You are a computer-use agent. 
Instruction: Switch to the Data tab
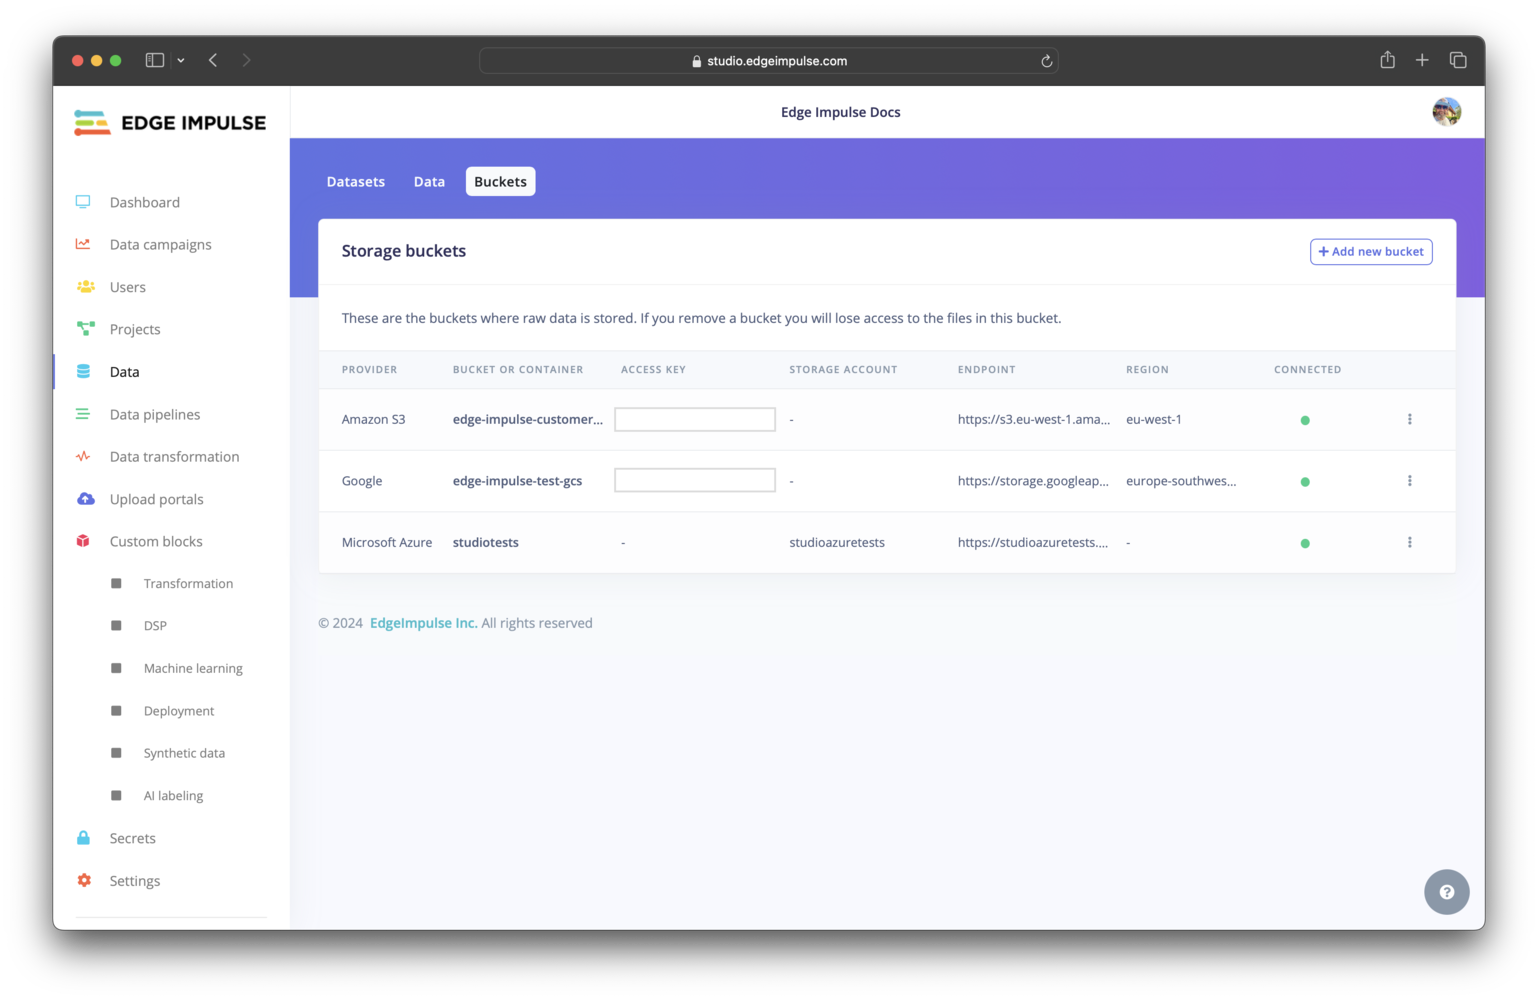pos(429,181)
